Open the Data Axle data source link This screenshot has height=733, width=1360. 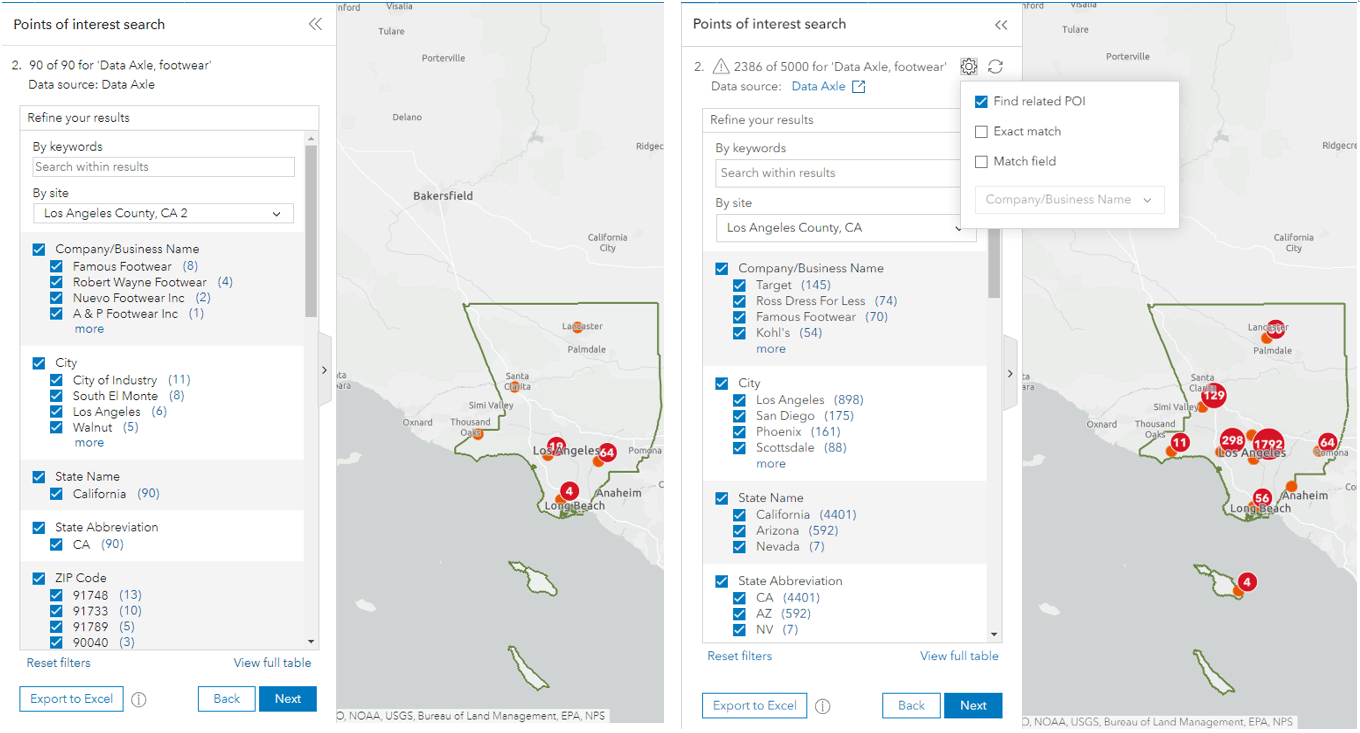[818, 87]
